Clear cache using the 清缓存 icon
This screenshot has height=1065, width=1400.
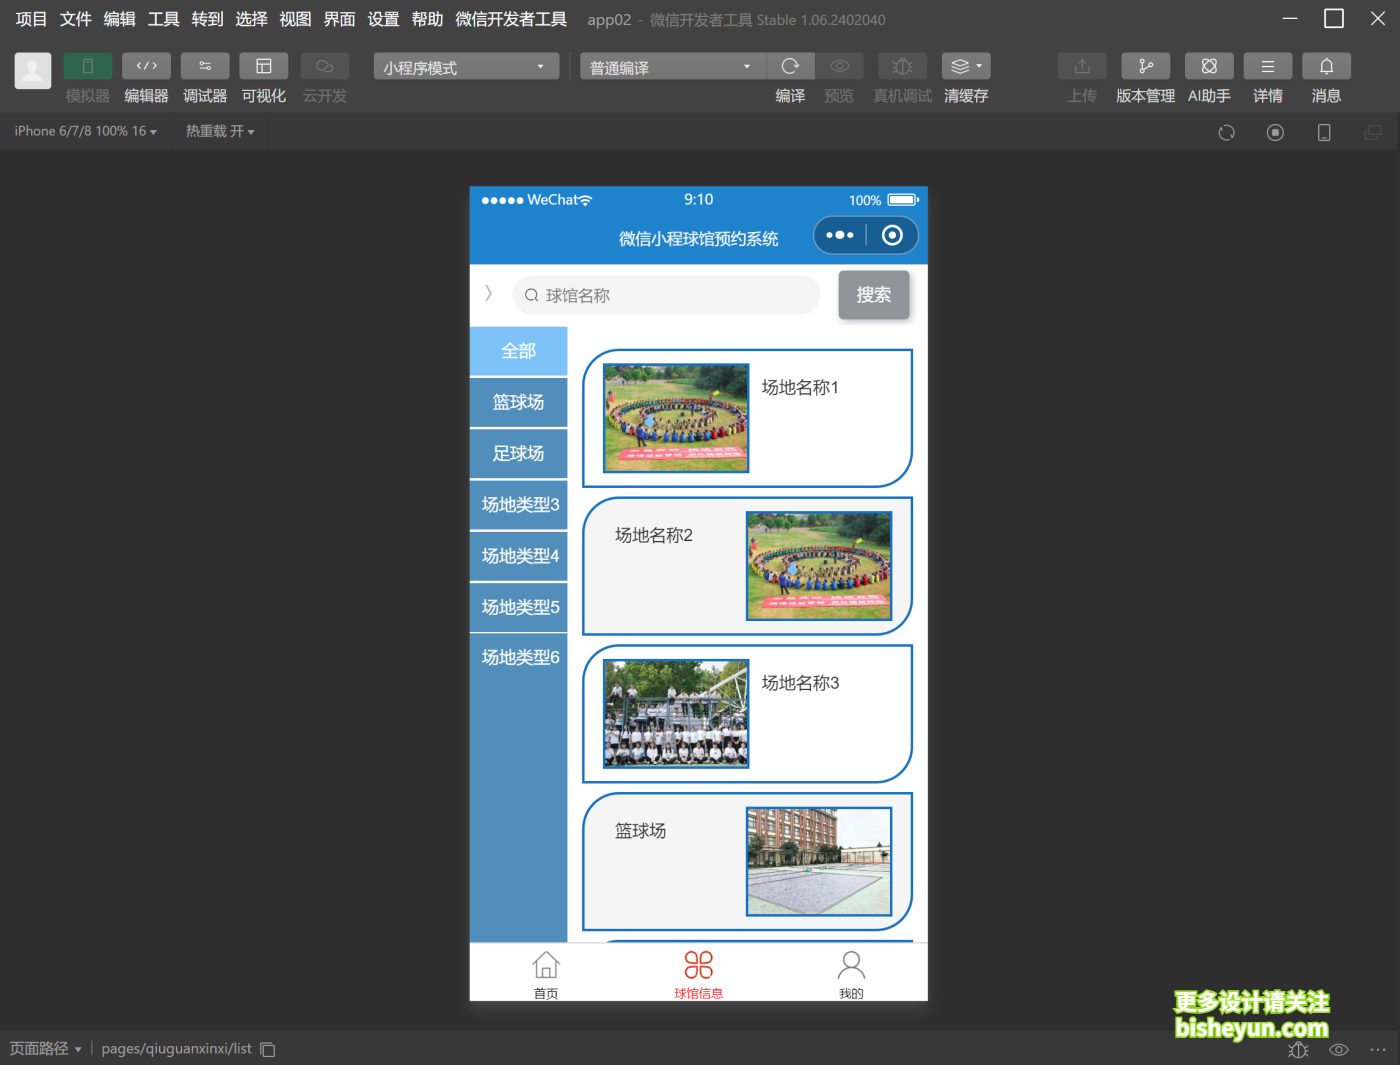pyautogui.click(x=962, y=66)
